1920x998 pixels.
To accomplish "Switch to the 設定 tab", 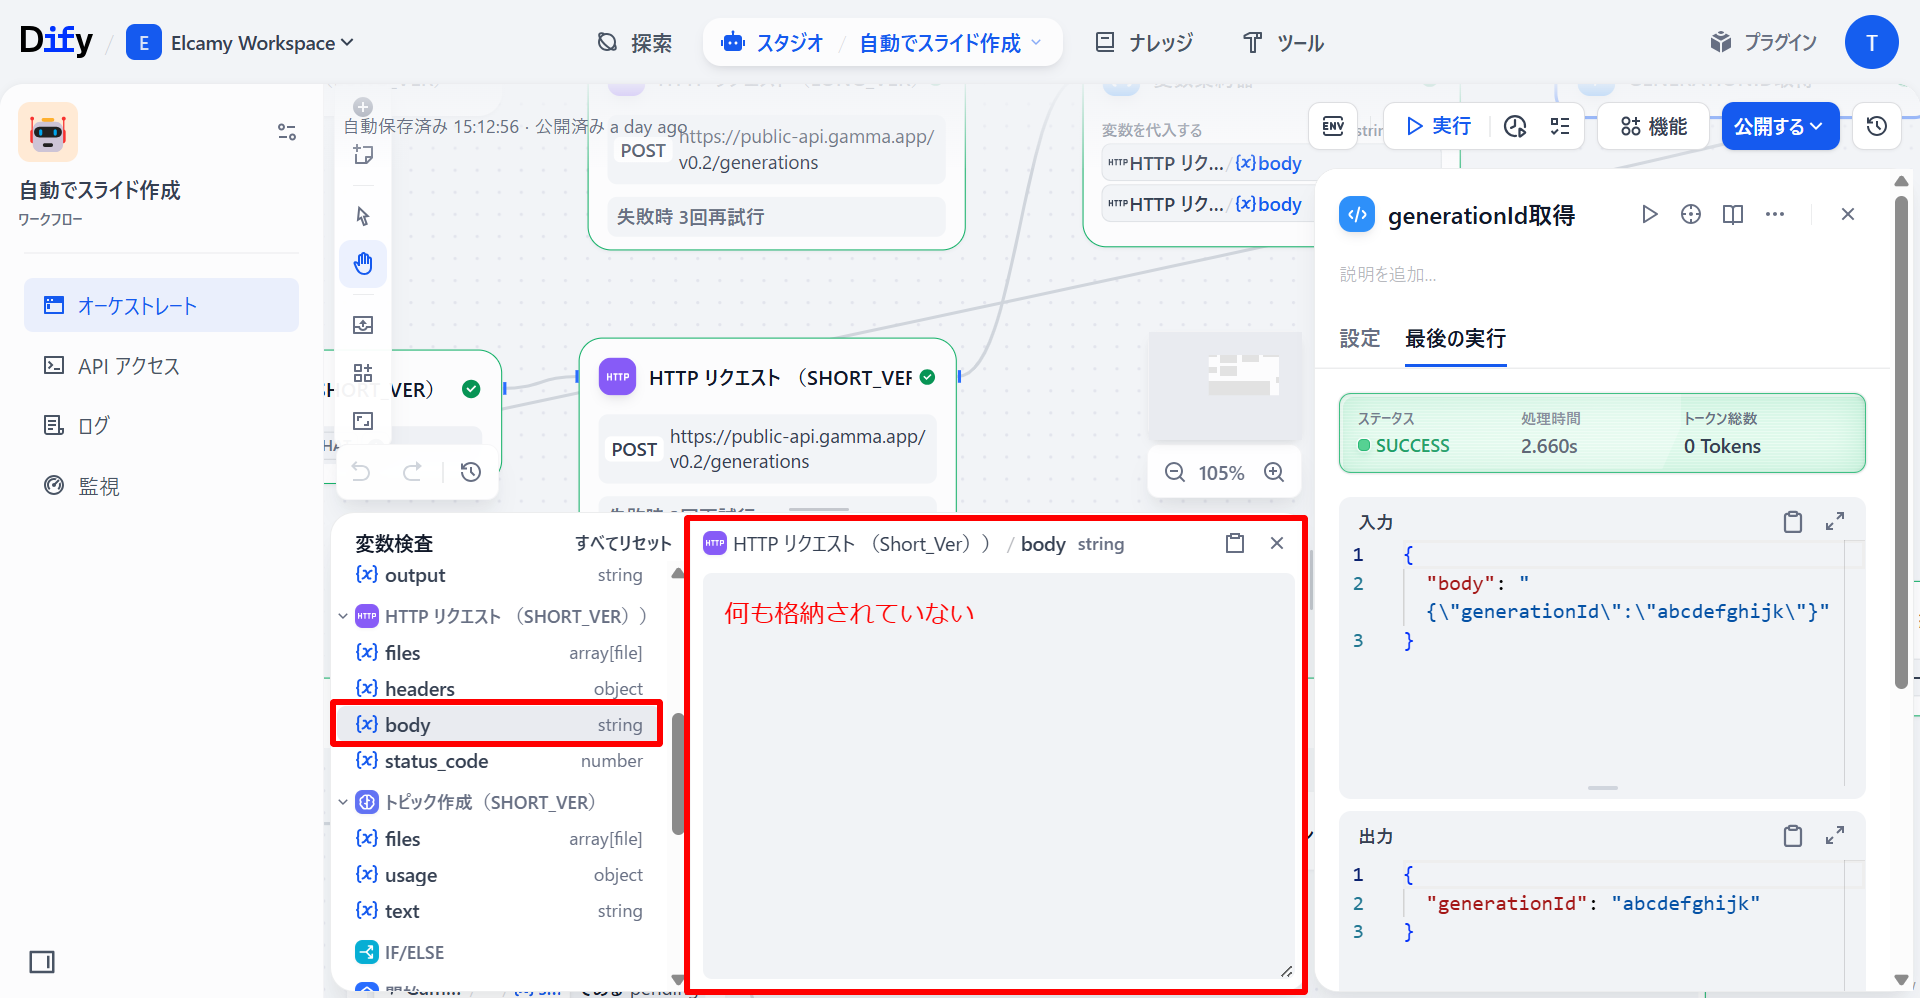I will click(1359, 339).
